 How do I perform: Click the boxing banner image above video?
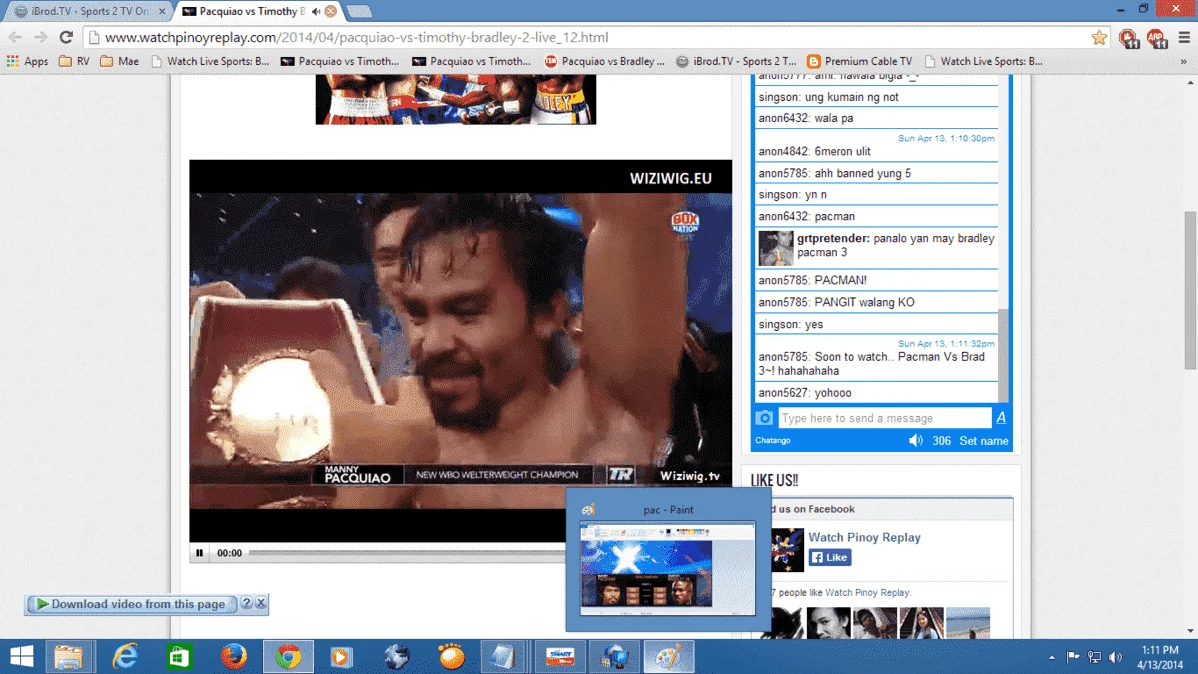pyautogui.click(x=455, y=99)
